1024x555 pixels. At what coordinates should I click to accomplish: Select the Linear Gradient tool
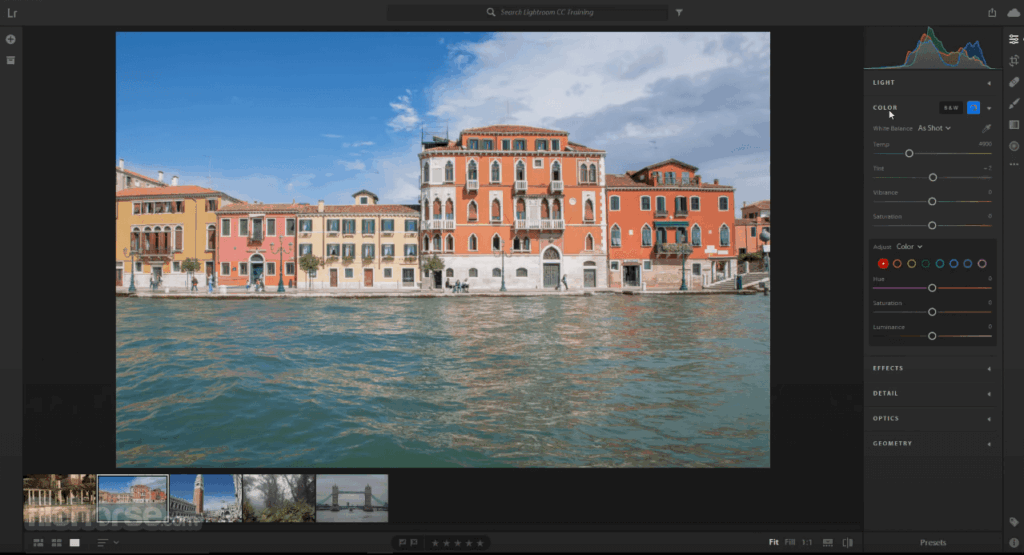(1014, 125)
